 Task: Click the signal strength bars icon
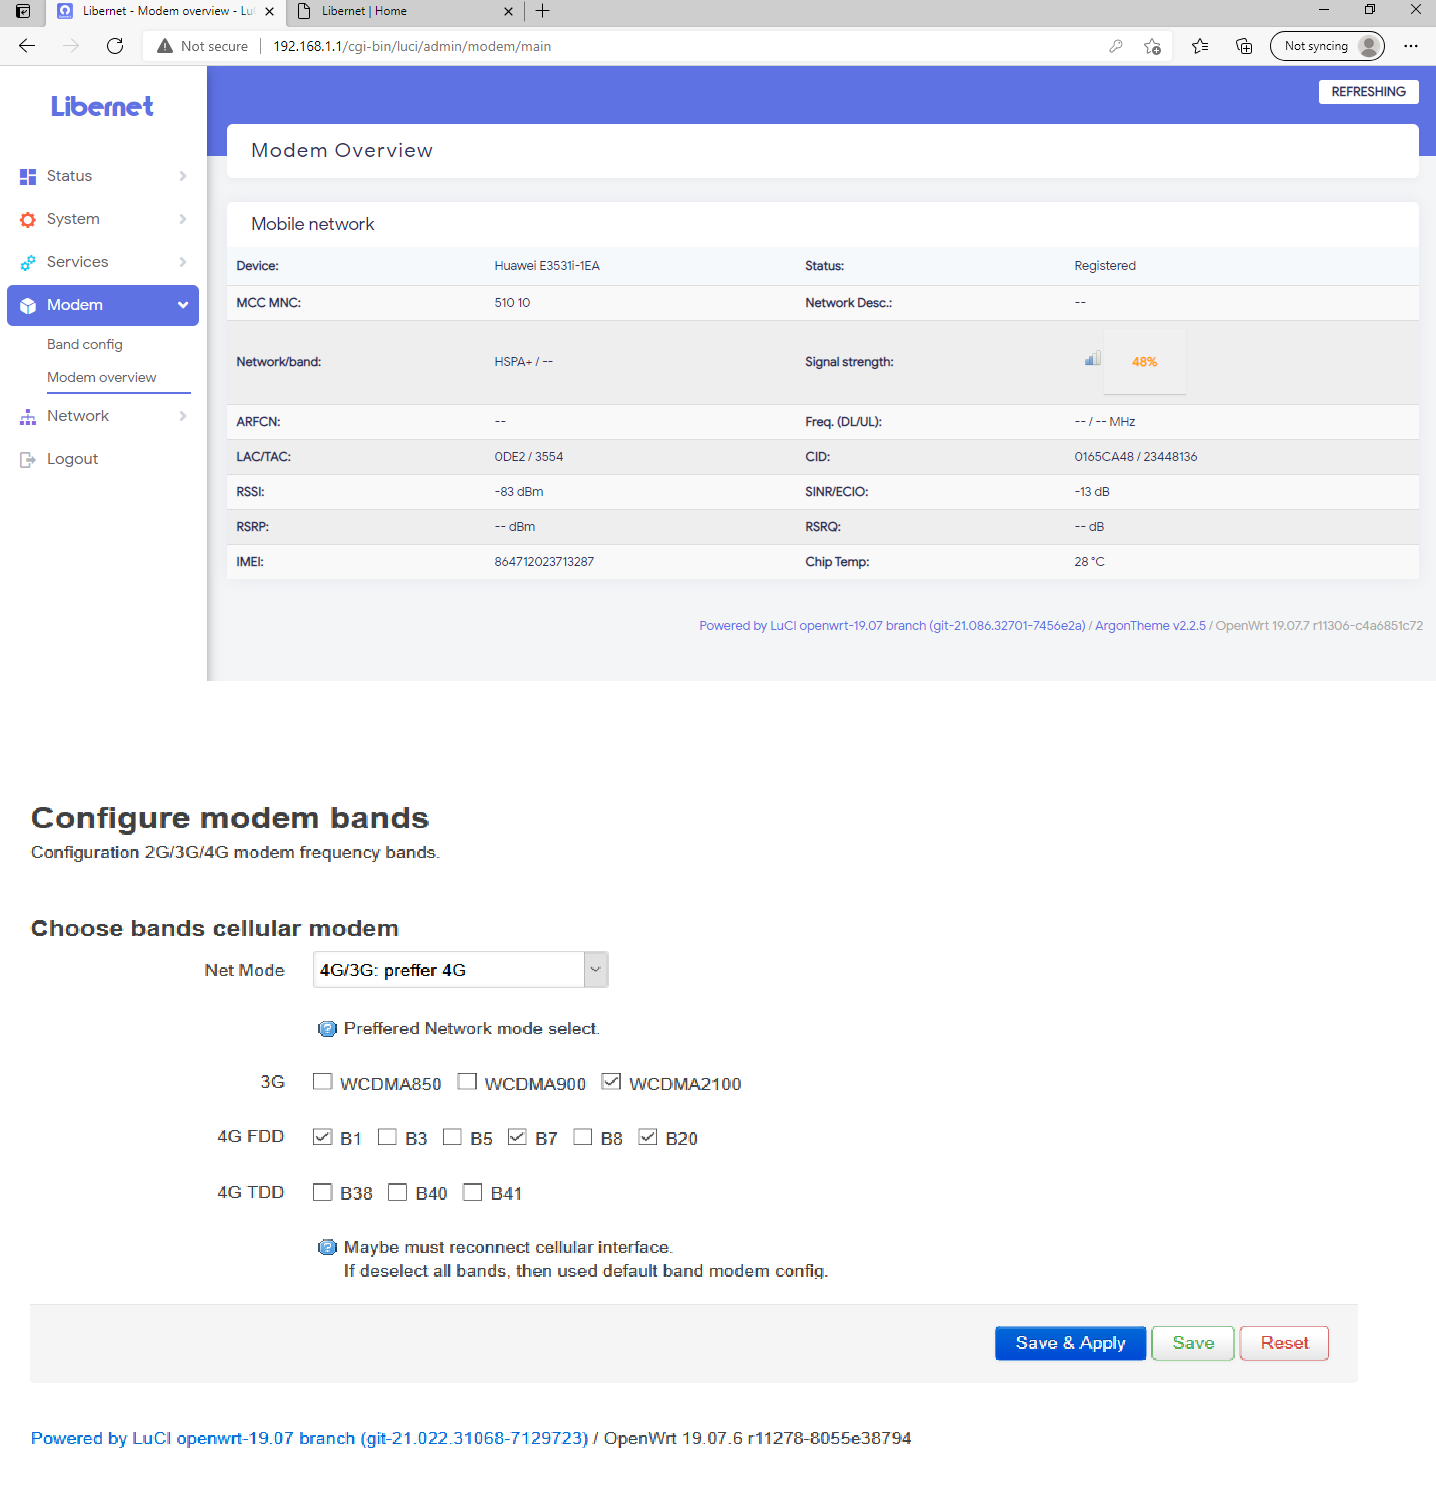click(1093, 358)
